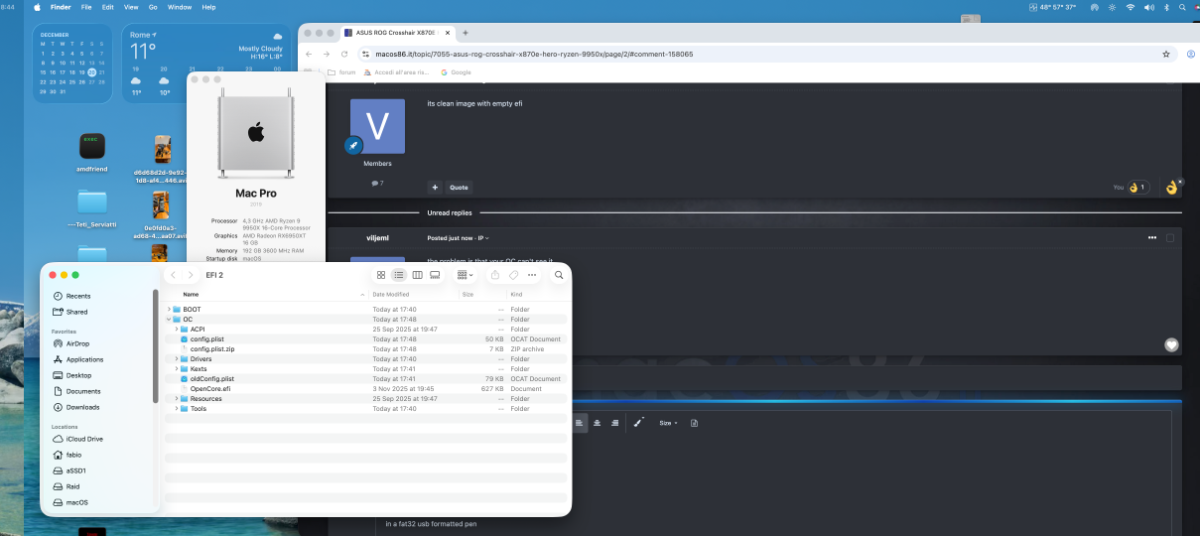Open Recents in Finder sidebar
The image size is (1200, 536).
(71, 297)
